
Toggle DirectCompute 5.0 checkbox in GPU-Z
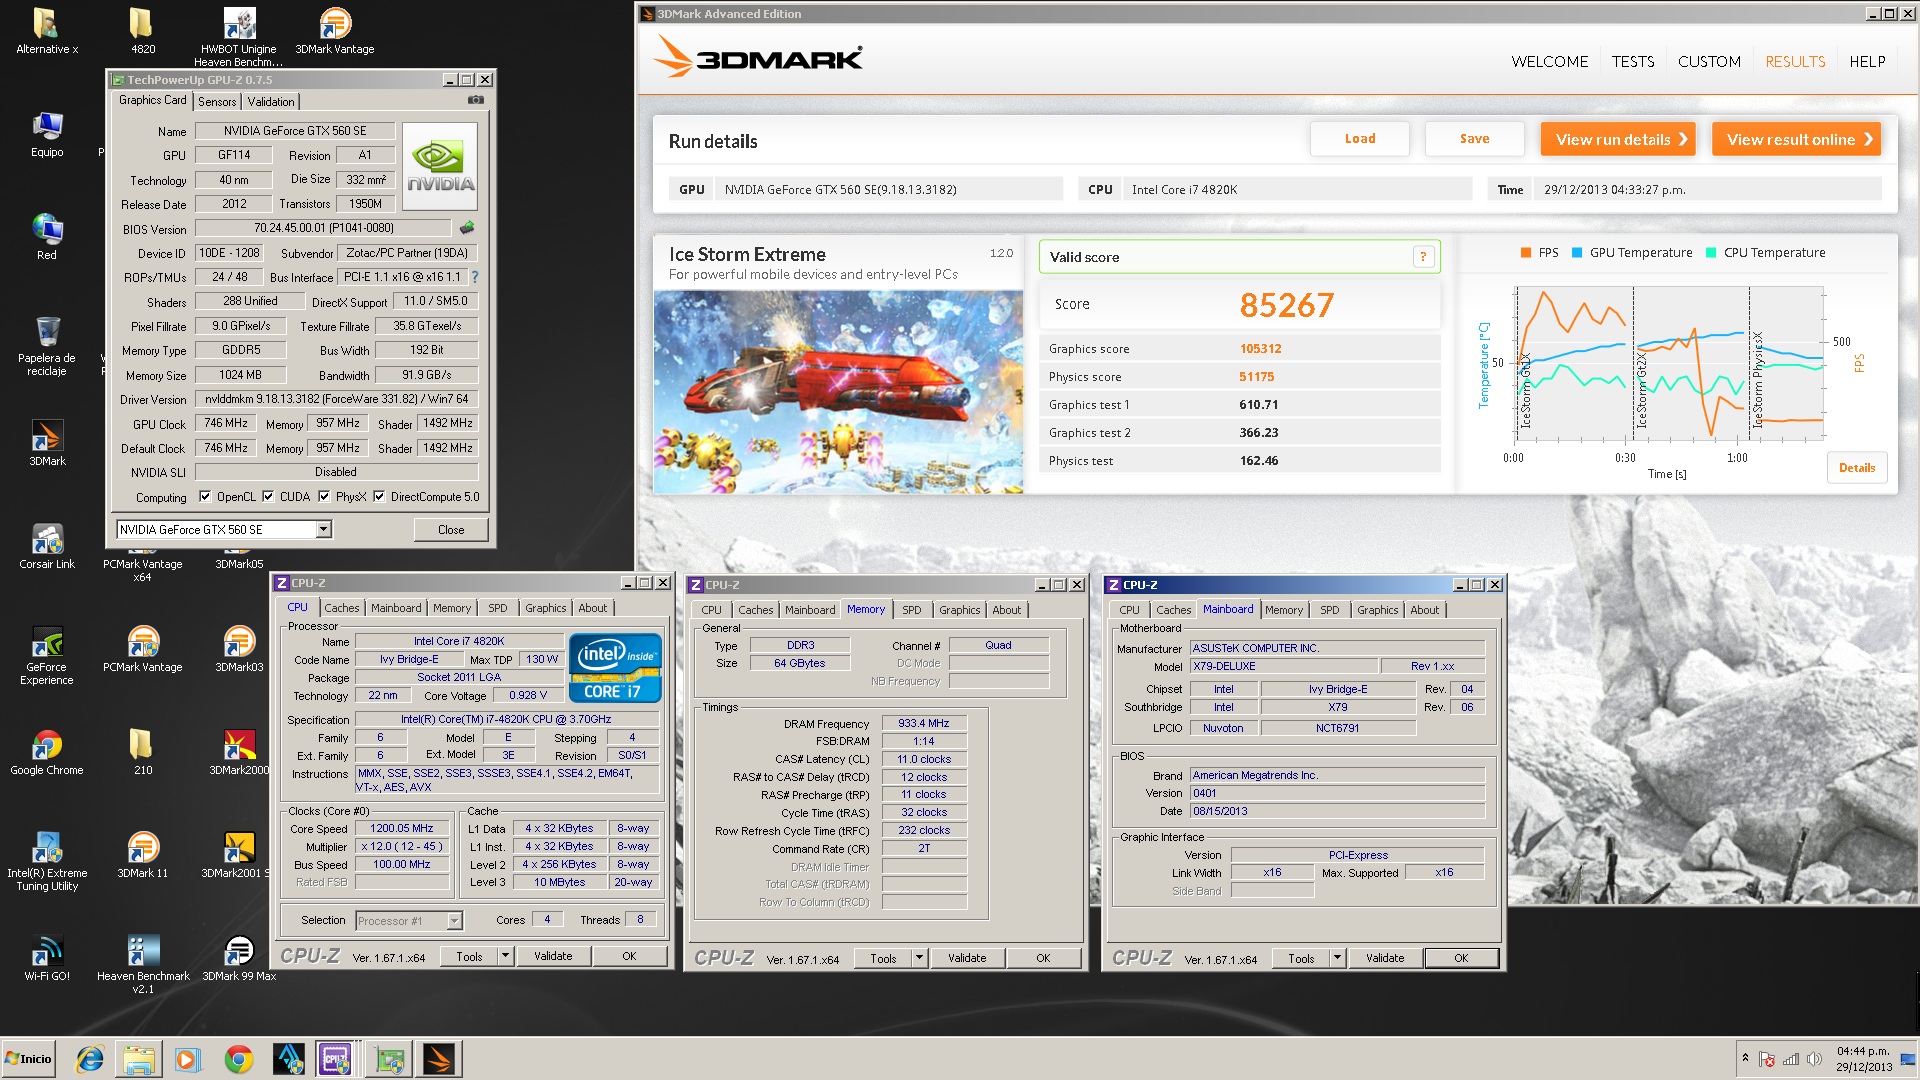point(379,496)
